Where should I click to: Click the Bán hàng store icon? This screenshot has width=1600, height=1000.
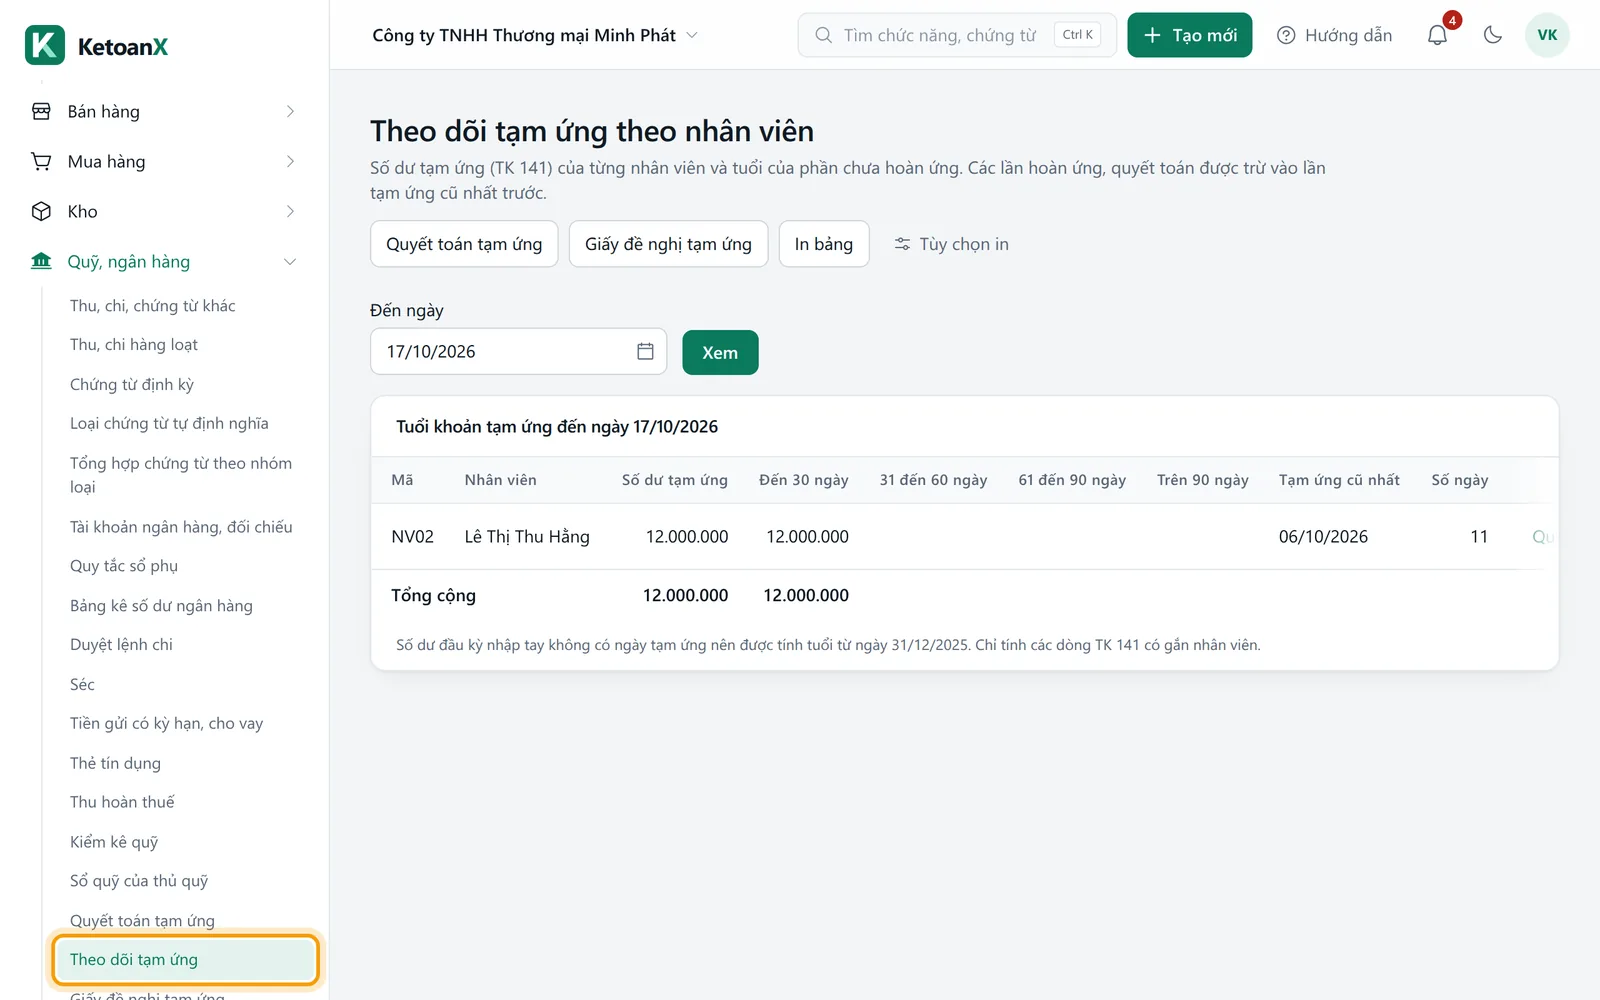(41, 111)
